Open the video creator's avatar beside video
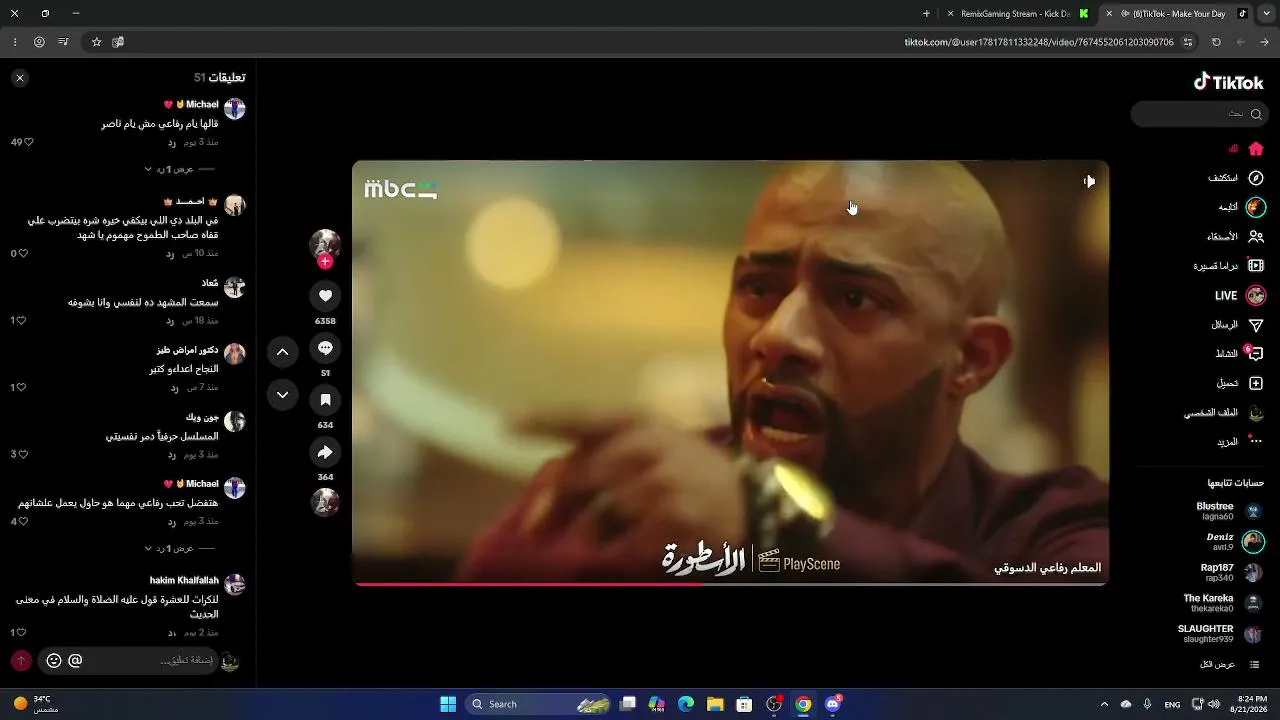This screenshot has width=1280, height=720. [325, 244]
